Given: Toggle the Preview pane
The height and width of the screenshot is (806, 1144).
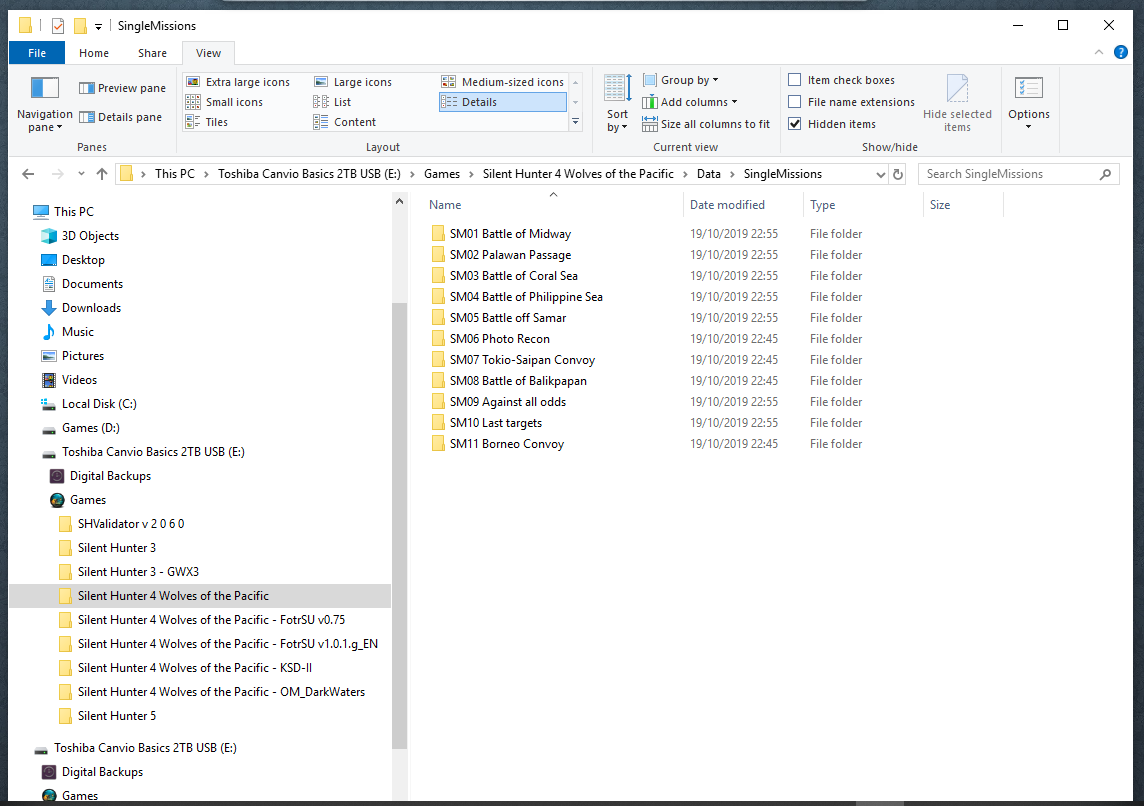Looking at the screenshot, I should click(123, 88).
